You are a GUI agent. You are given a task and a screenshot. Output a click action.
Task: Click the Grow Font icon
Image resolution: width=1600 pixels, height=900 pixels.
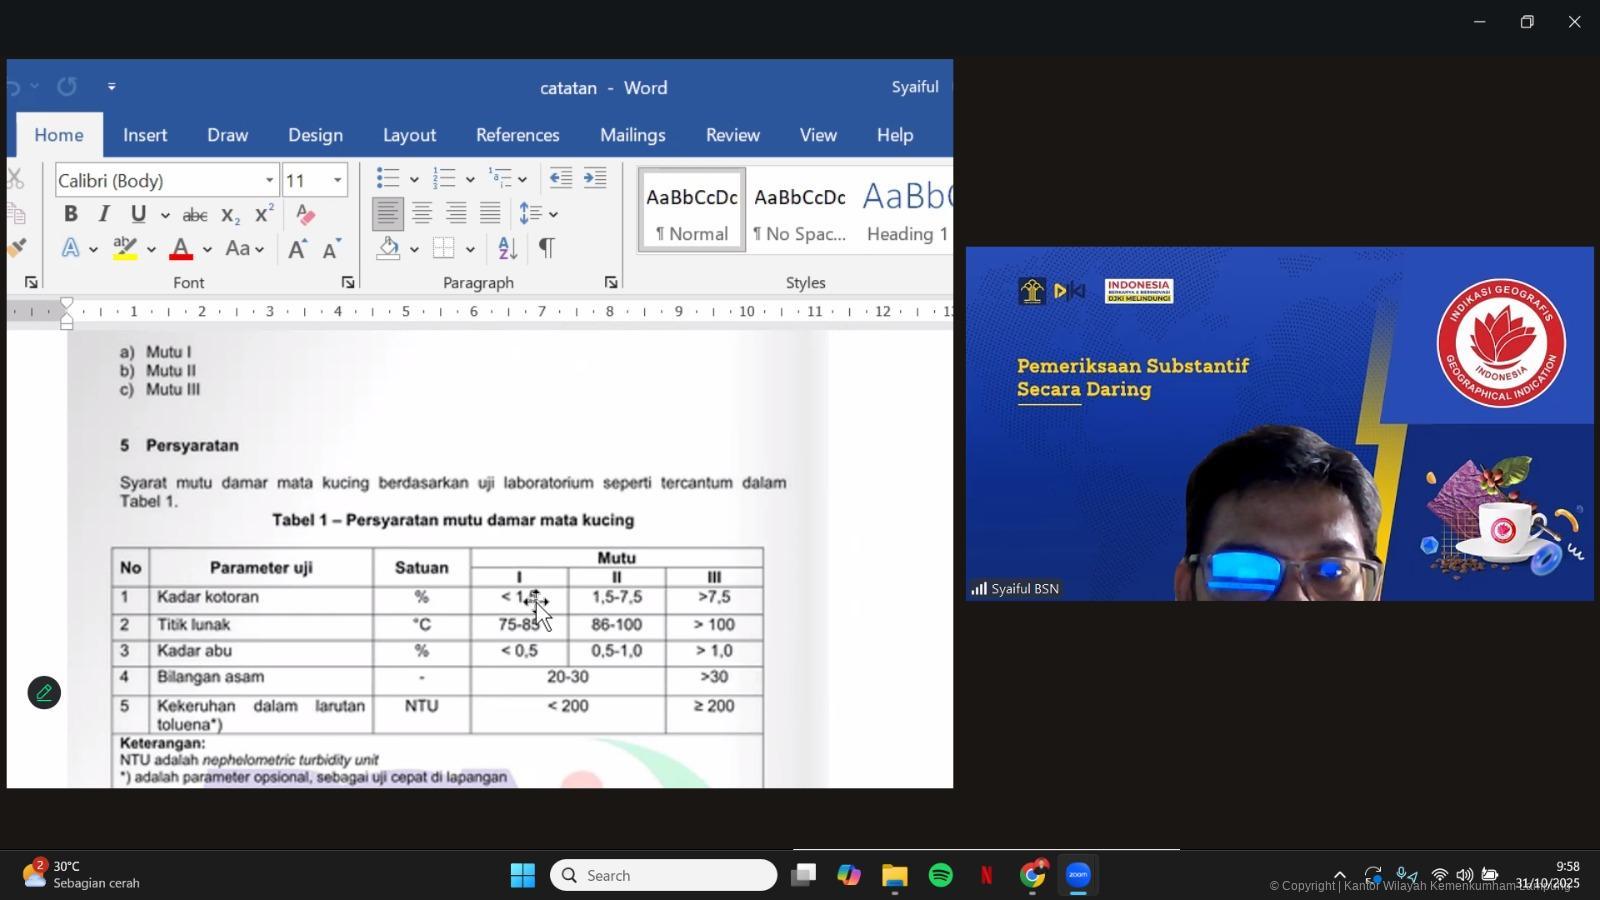(297, 249)
